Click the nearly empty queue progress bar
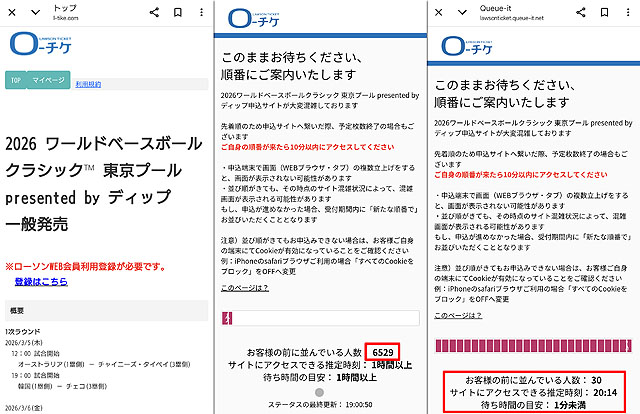640x414 pixels. click(x=320, y=319)
